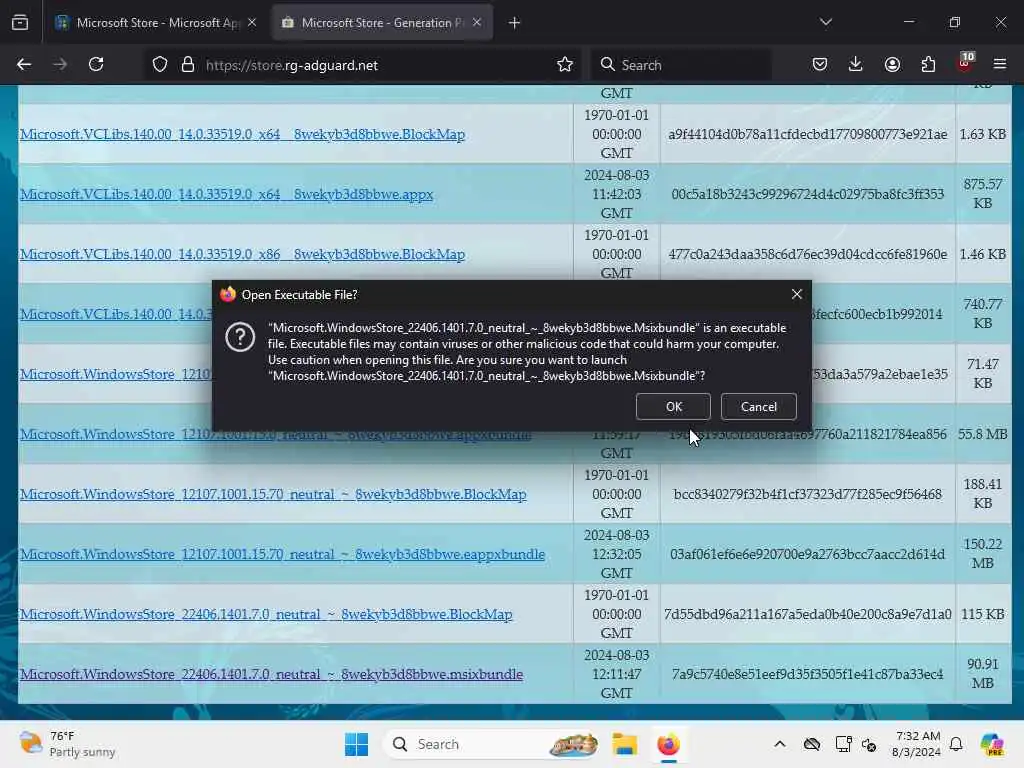Click the browser Search field
The width and height of the screenshot is (1024, 768).
tap(682, 65)
